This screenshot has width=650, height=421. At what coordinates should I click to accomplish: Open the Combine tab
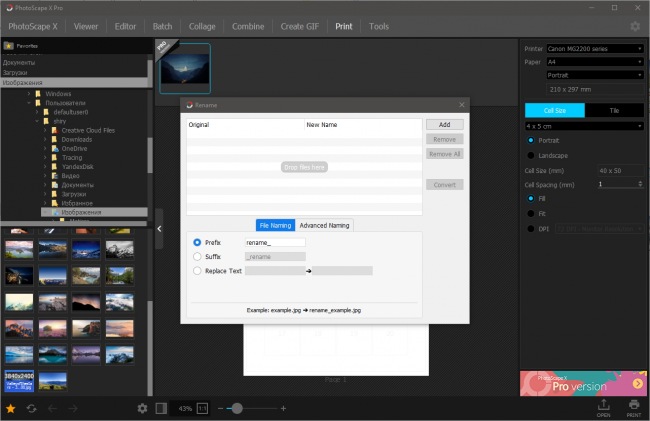click(x=248, y=27)
